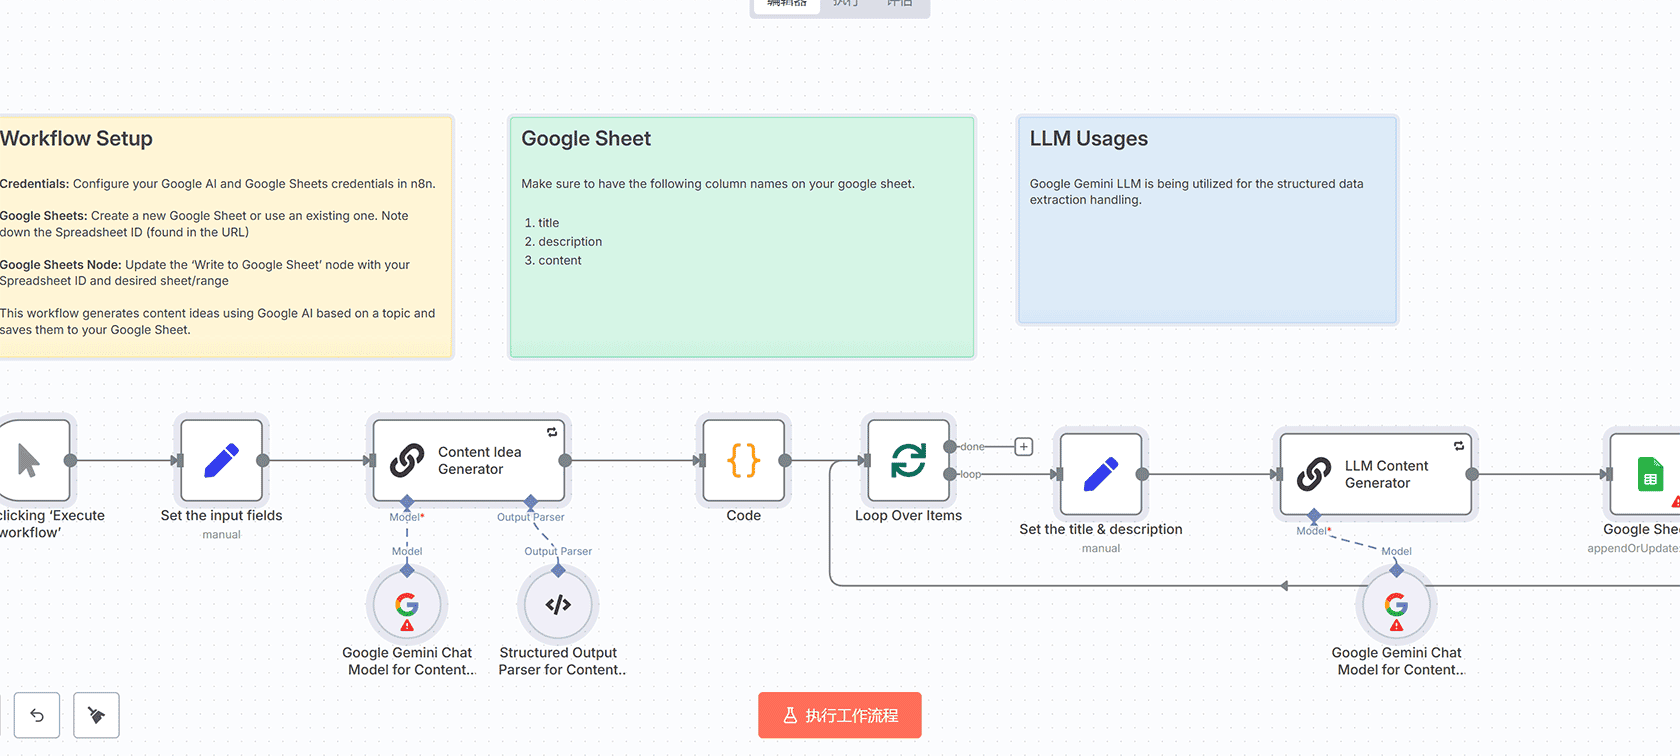
Task: Select the Loop Over Items node
Action: coord(908,460)
